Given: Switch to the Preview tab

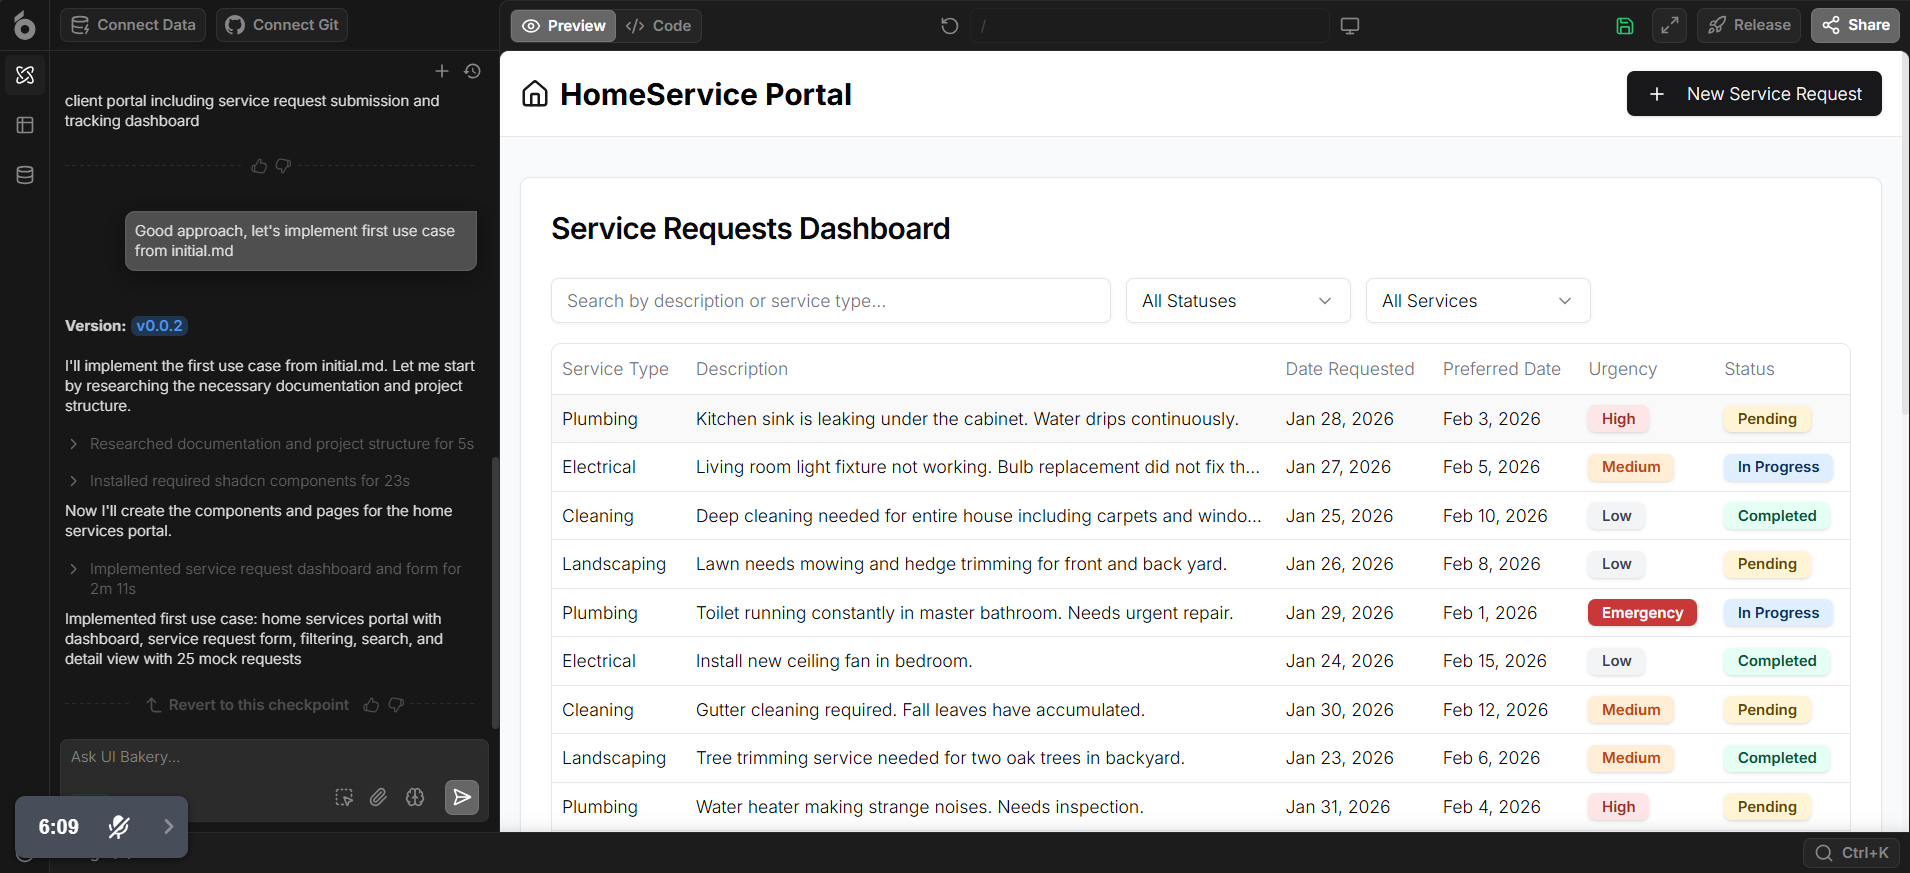Looking at the screenshot, I should 564,26.
